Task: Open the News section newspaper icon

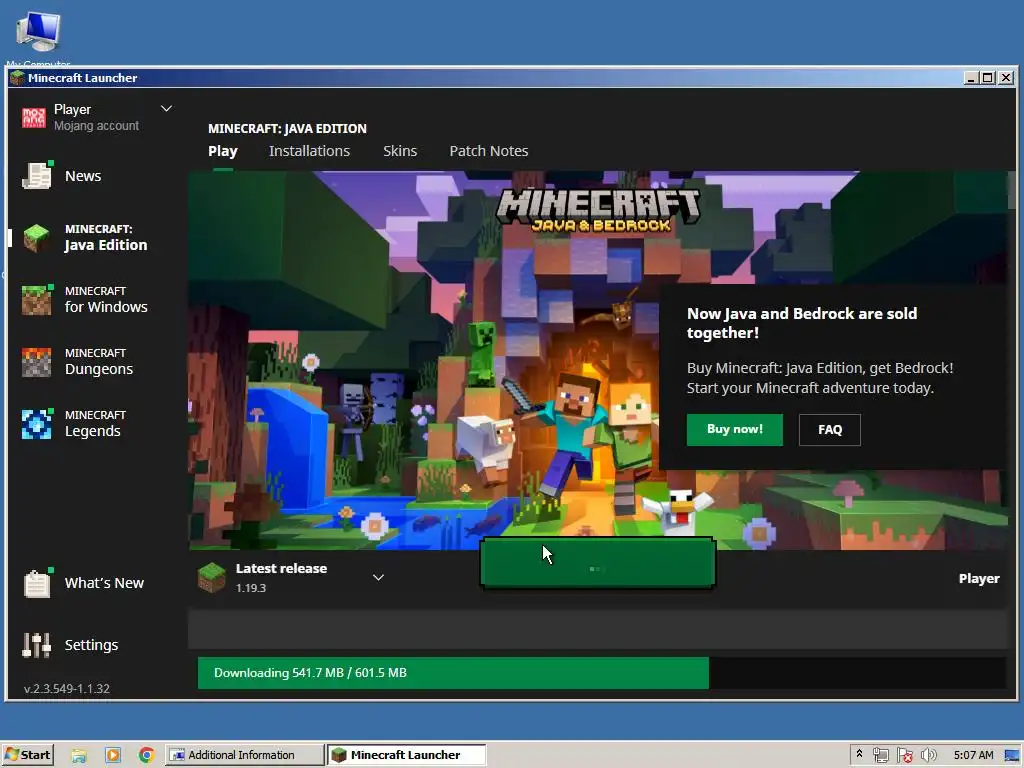Action: [x=37, y=176]
